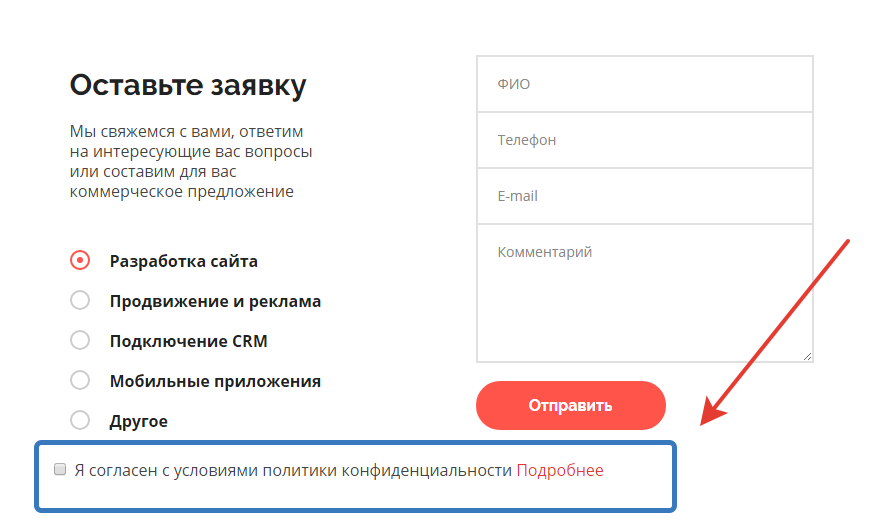The height and width of the screenshot is (532, 885).
Task: Choose the 'Продвижение и реклама' radio circle
Action: point(80,300)
